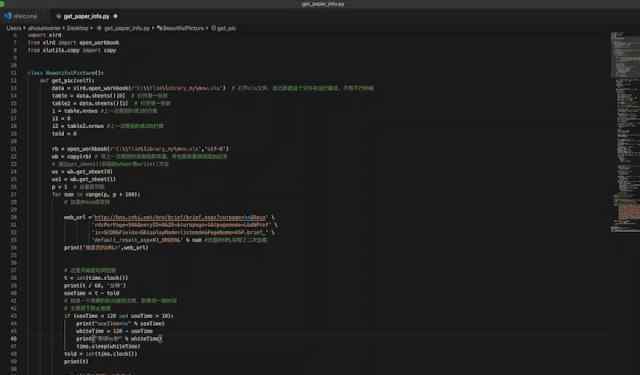Click the VS Code logo on Welcome tab

click(8, 16)
